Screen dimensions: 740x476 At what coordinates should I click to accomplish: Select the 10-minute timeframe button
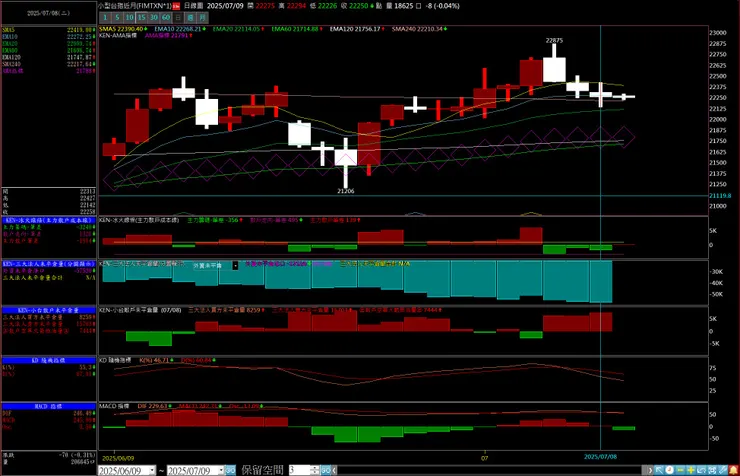129,17
